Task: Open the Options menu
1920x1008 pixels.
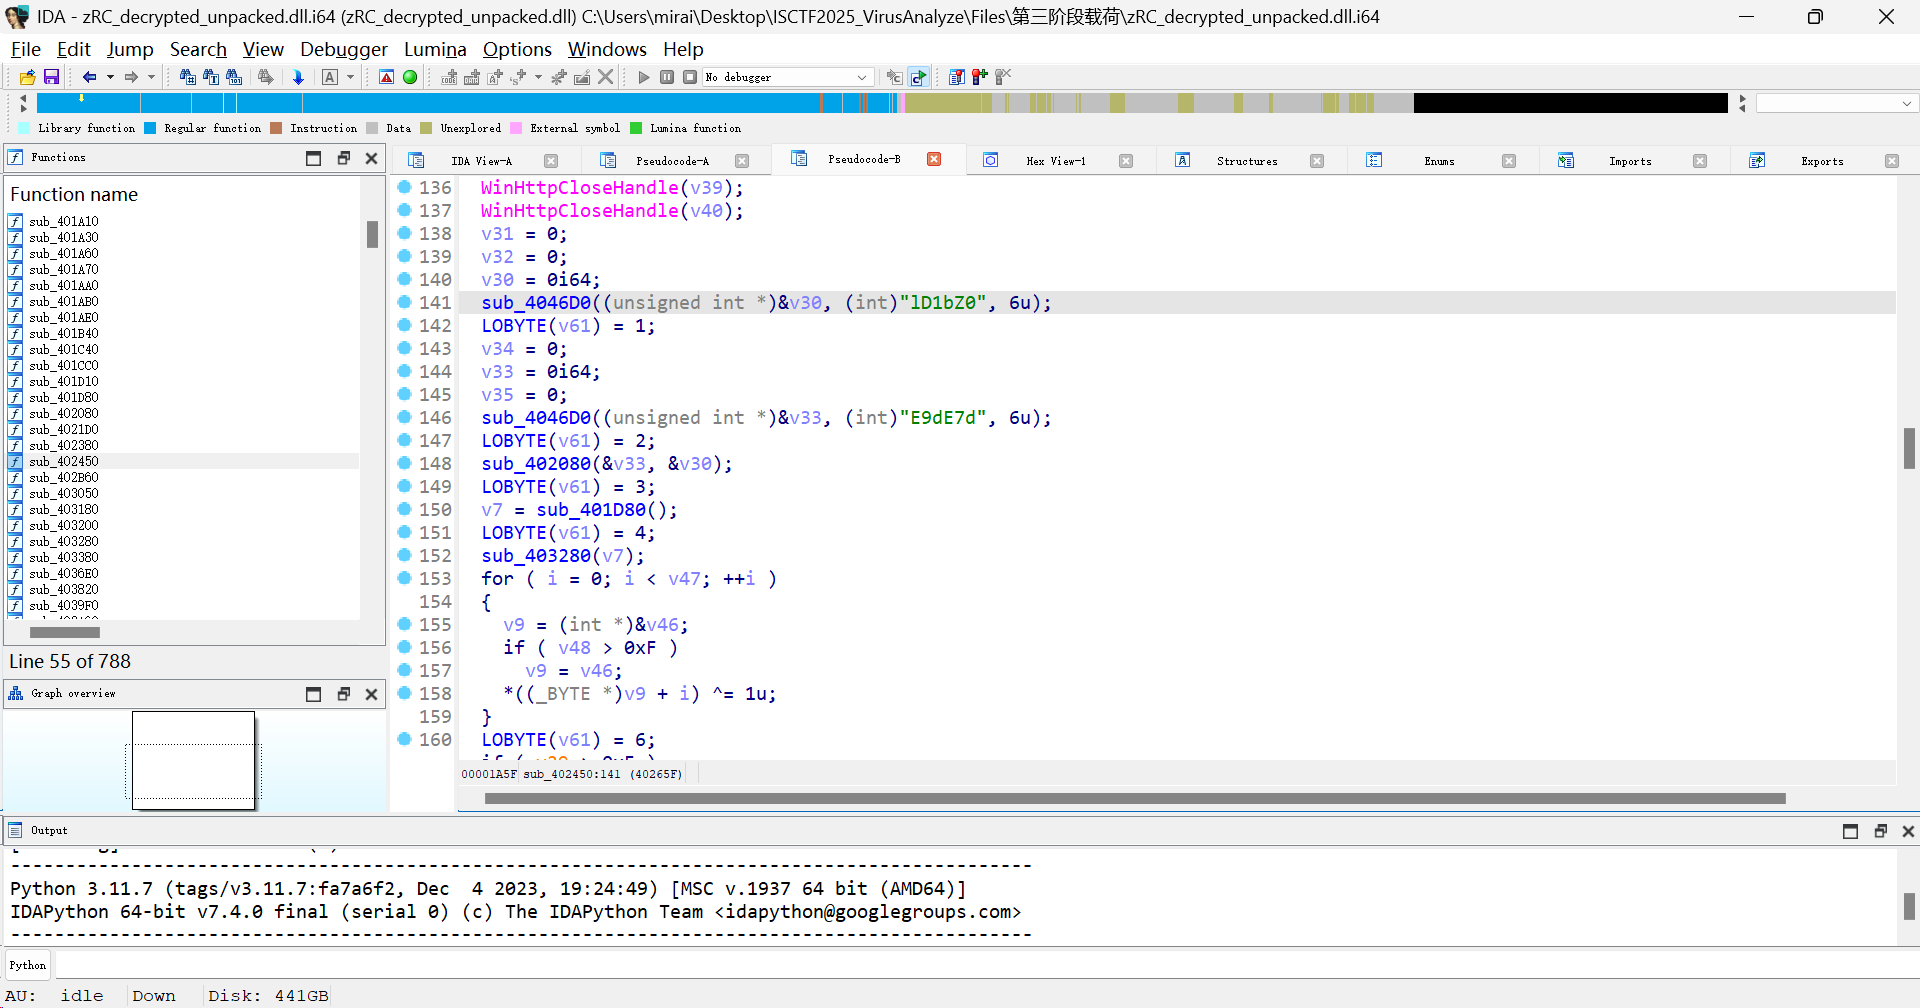Action: pos(517,49)
